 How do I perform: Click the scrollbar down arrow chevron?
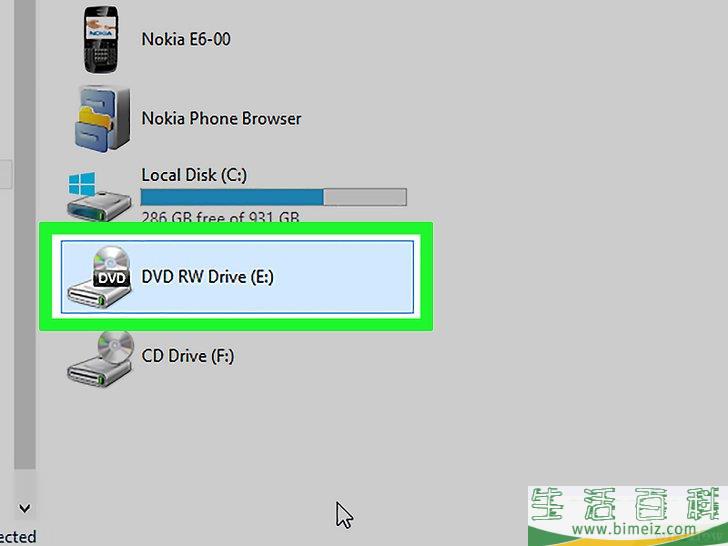point(25,508)
